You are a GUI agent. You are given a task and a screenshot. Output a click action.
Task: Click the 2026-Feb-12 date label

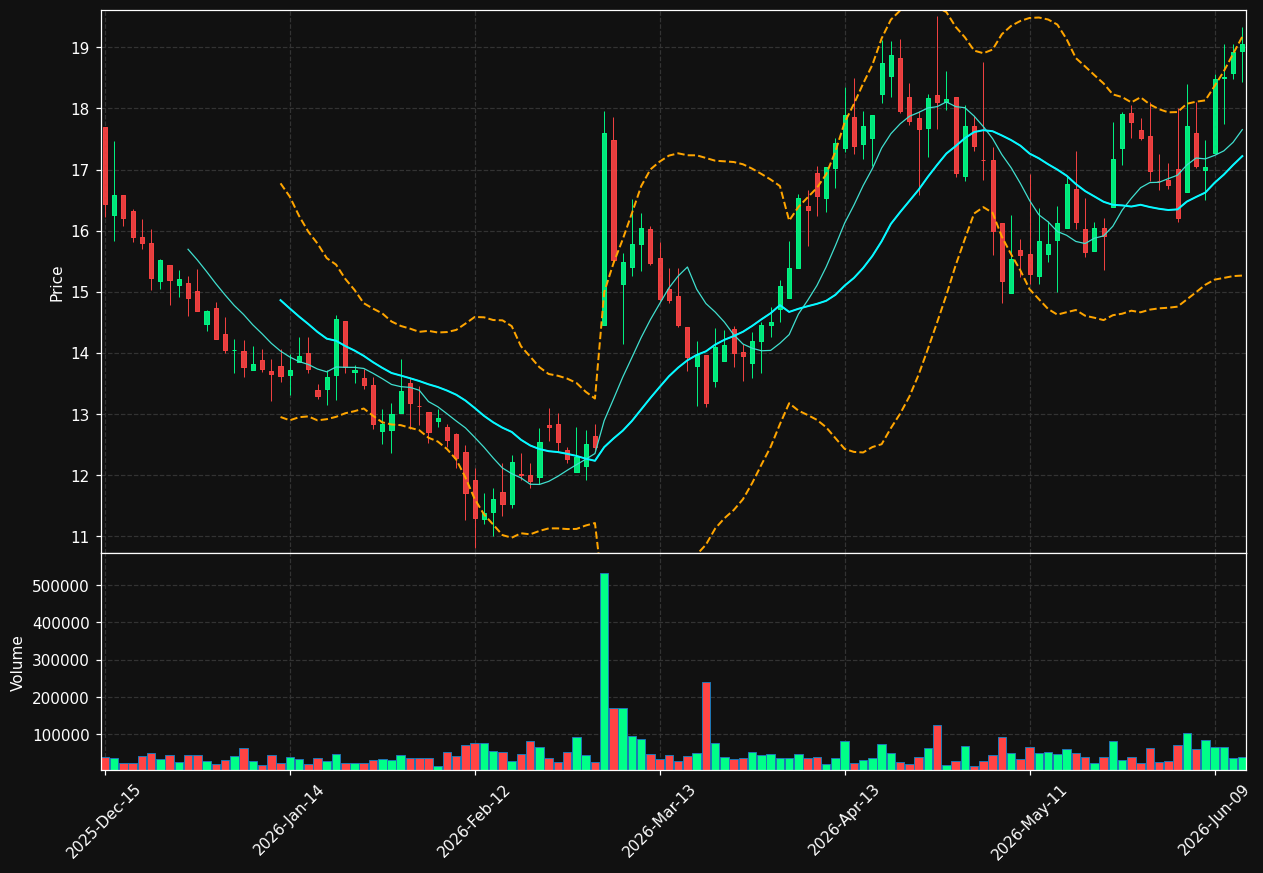pyautogui.click(x=473, y=821)
